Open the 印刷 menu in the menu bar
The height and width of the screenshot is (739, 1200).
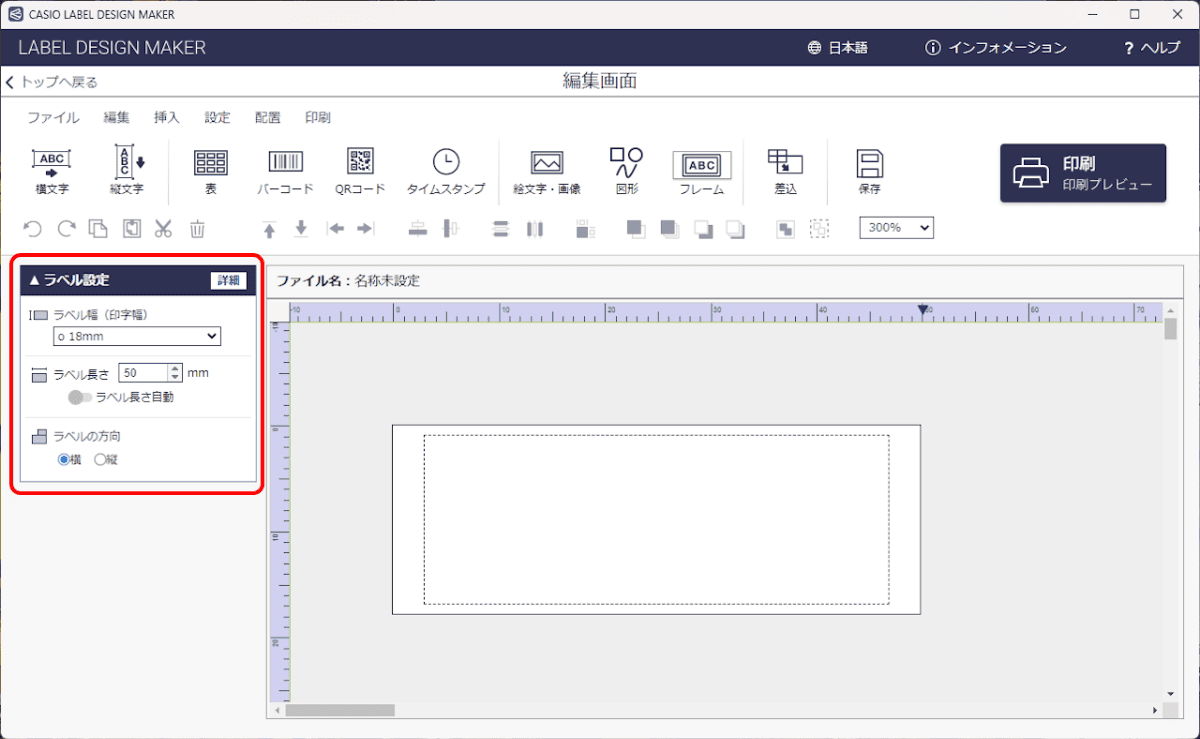click(x=318, y=117)
